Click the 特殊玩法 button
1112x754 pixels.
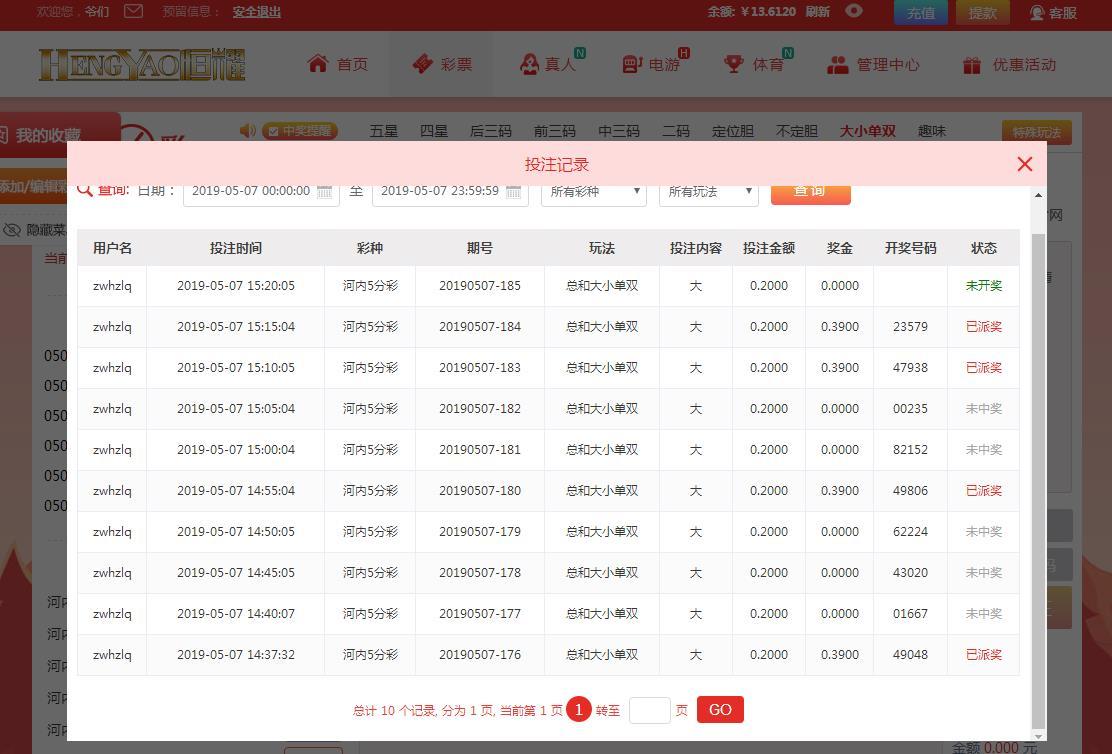1037,133
